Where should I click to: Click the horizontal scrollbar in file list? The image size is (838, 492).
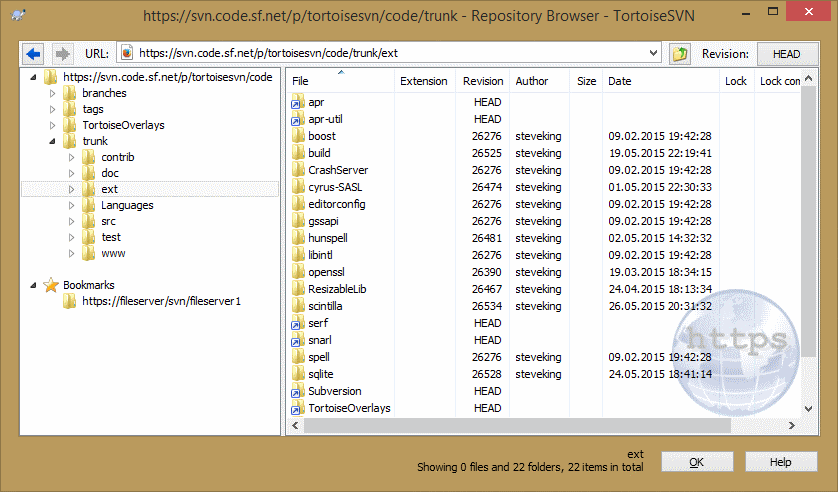point(500,426)
